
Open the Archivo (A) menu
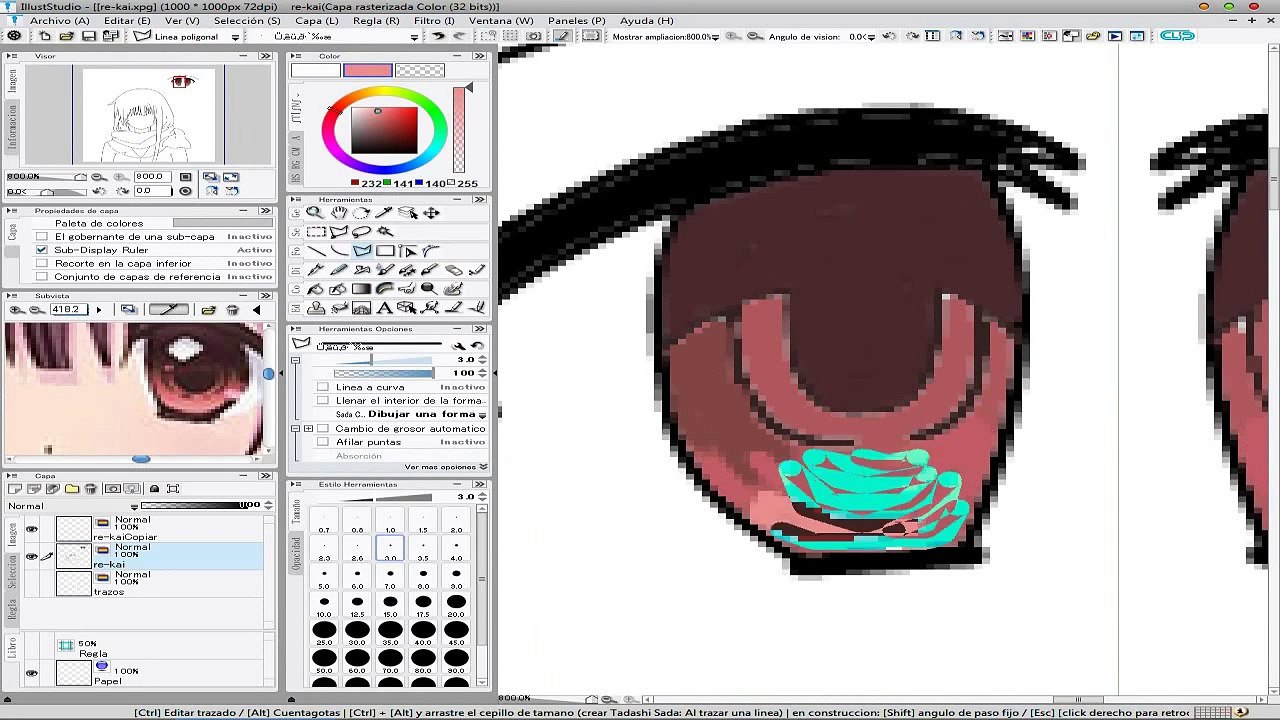click(60, 20)
